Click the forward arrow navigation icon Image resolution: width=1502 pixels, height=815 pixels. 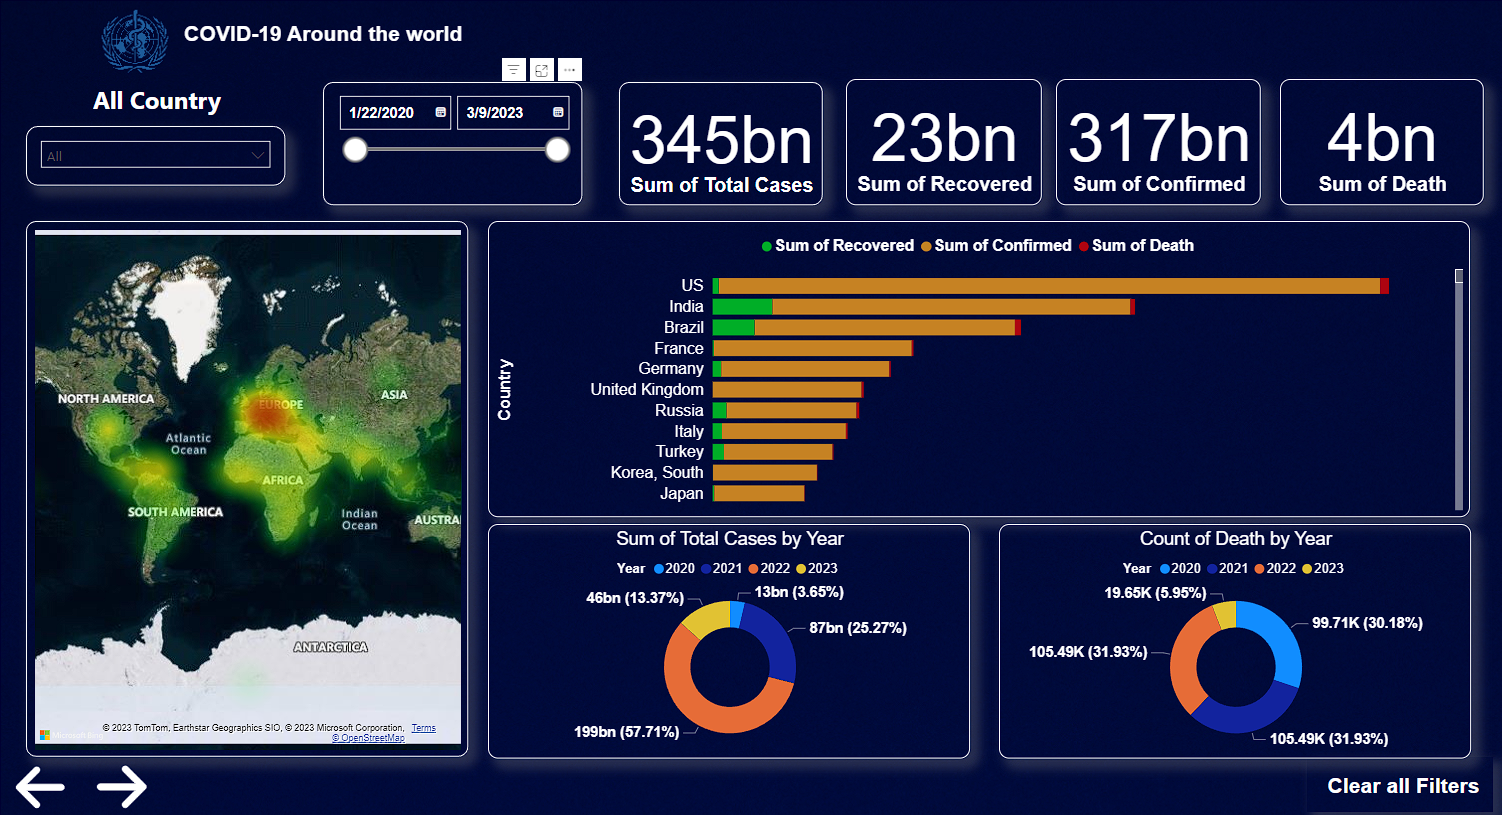click(x=122, y=787)
